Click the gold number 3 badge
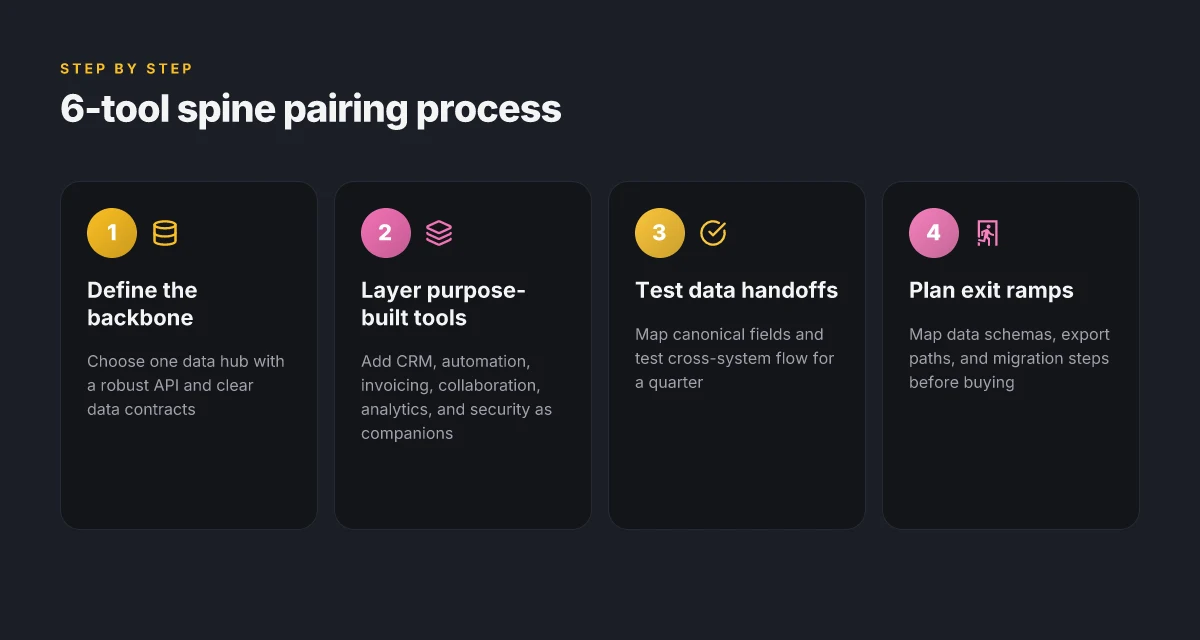 pos(660,233)
